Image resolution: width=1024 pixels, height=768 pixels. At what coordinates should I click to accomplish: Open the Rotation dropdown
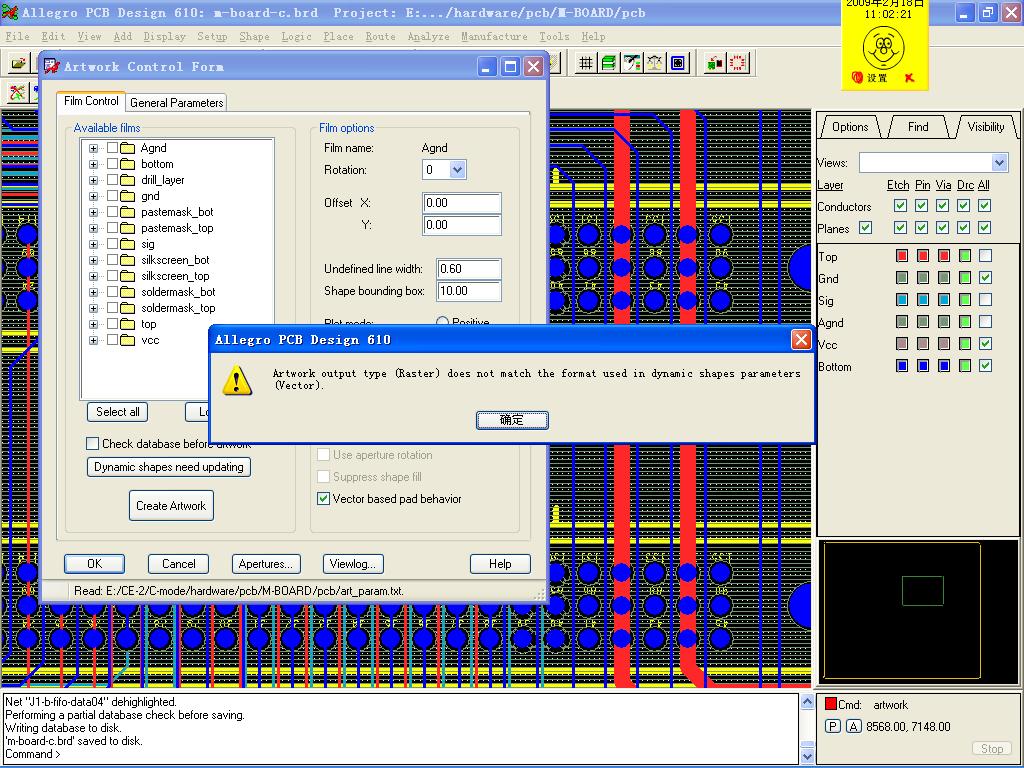[457, 170]
